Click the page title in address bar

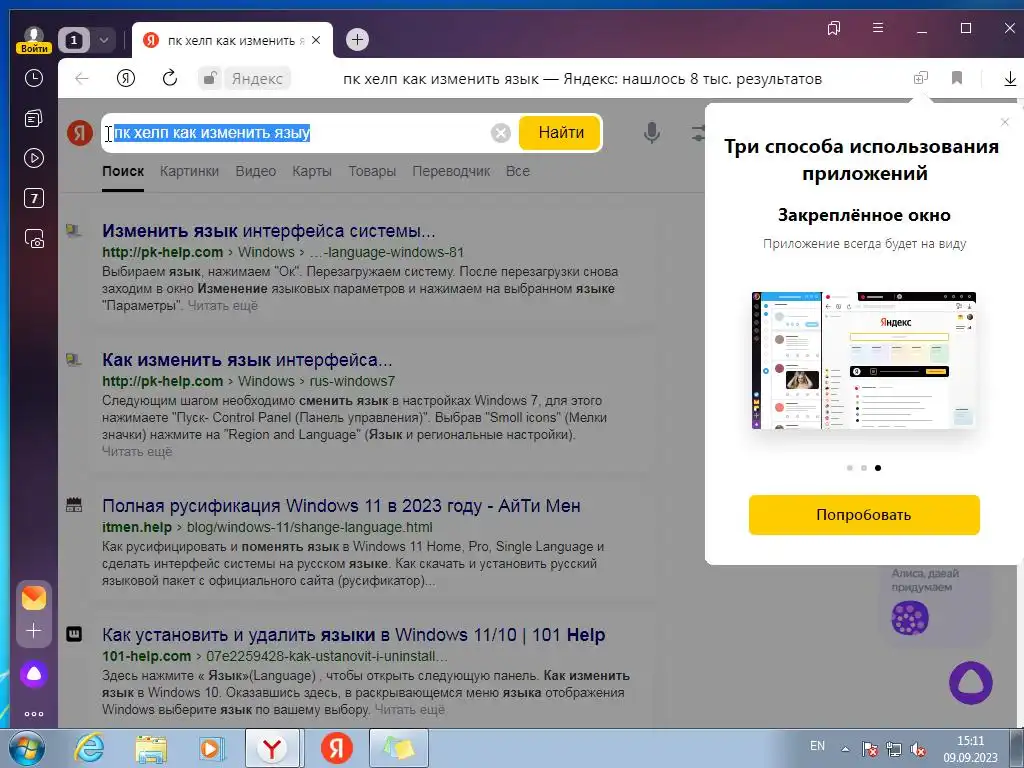click(582, 79)
